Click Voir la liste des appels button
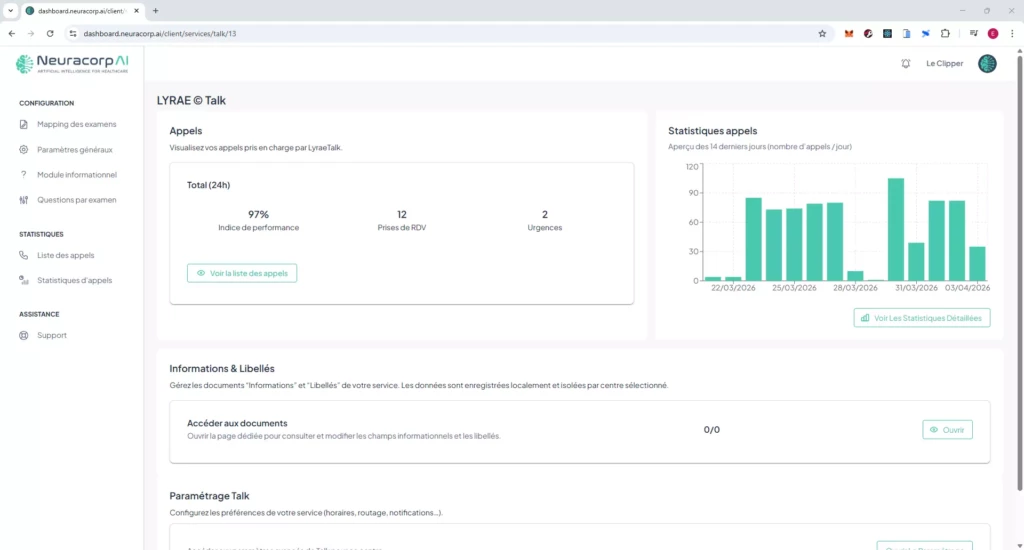The width and height of the screenshot is (1024, 550). point(242,273)
